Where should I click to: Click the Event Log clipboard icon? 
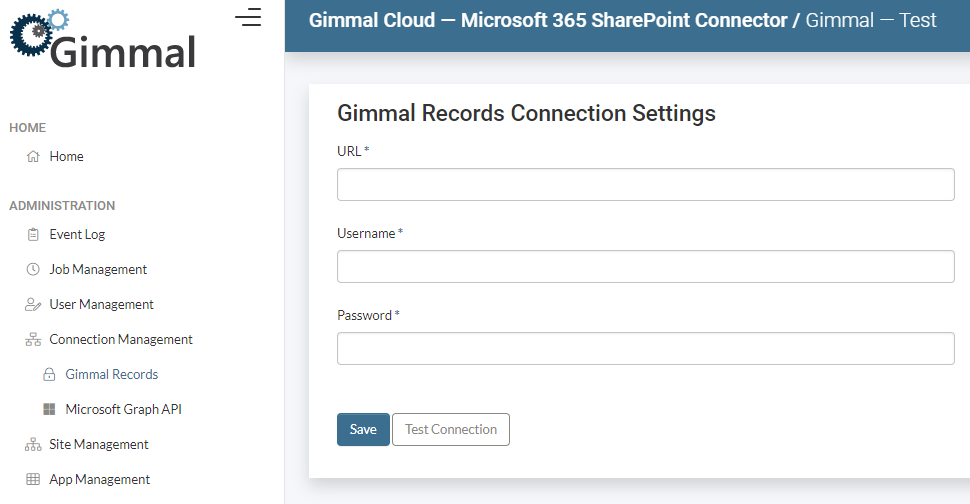[33, 235]
